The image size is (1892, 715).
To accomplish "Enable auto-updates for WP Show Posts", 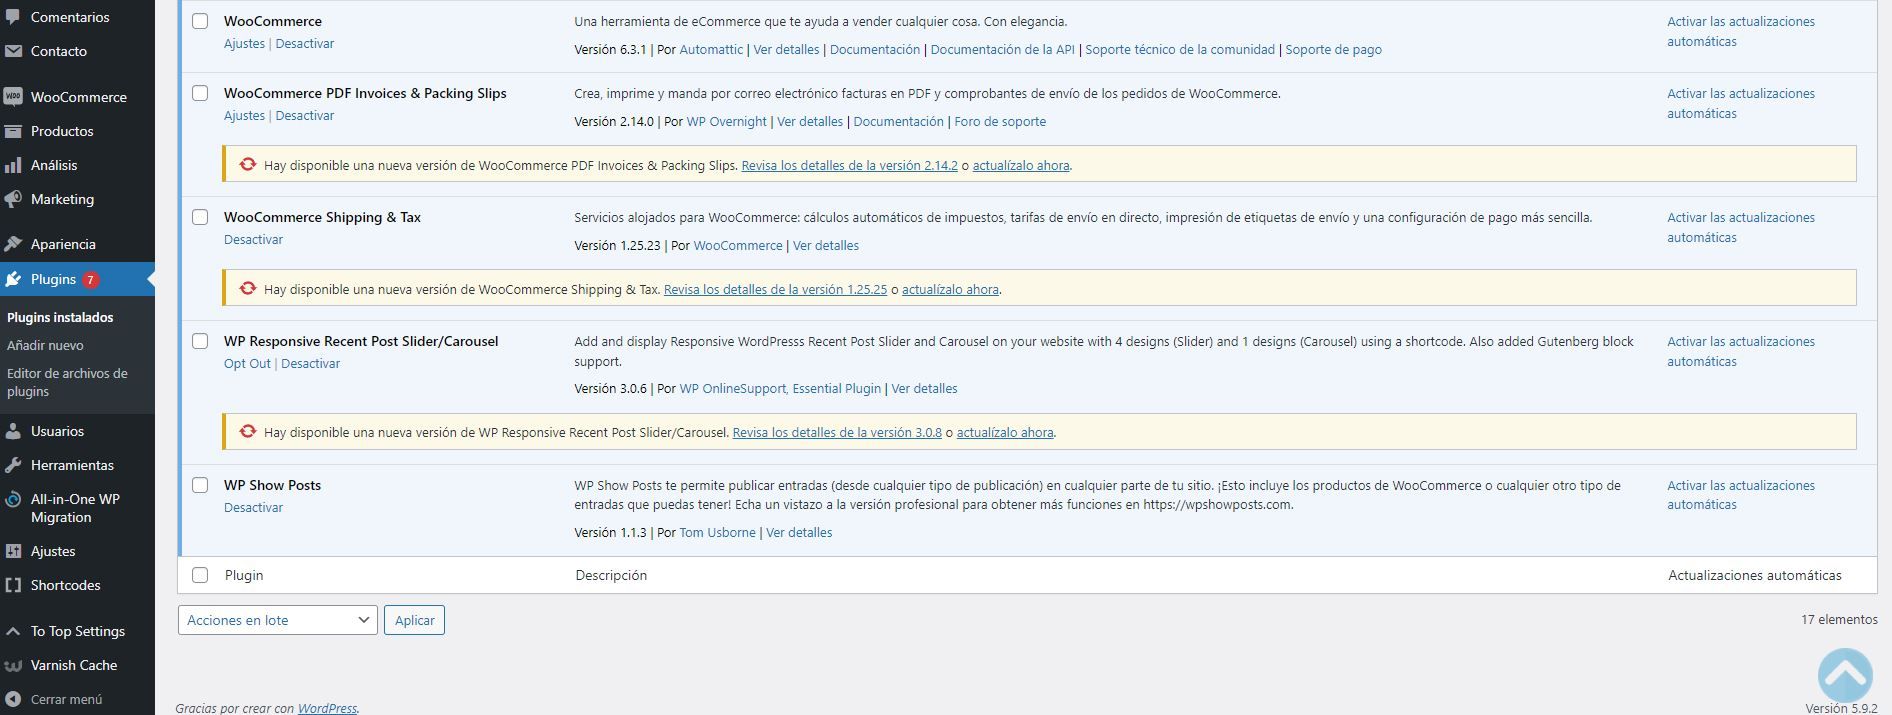I will coord(1741,495).
